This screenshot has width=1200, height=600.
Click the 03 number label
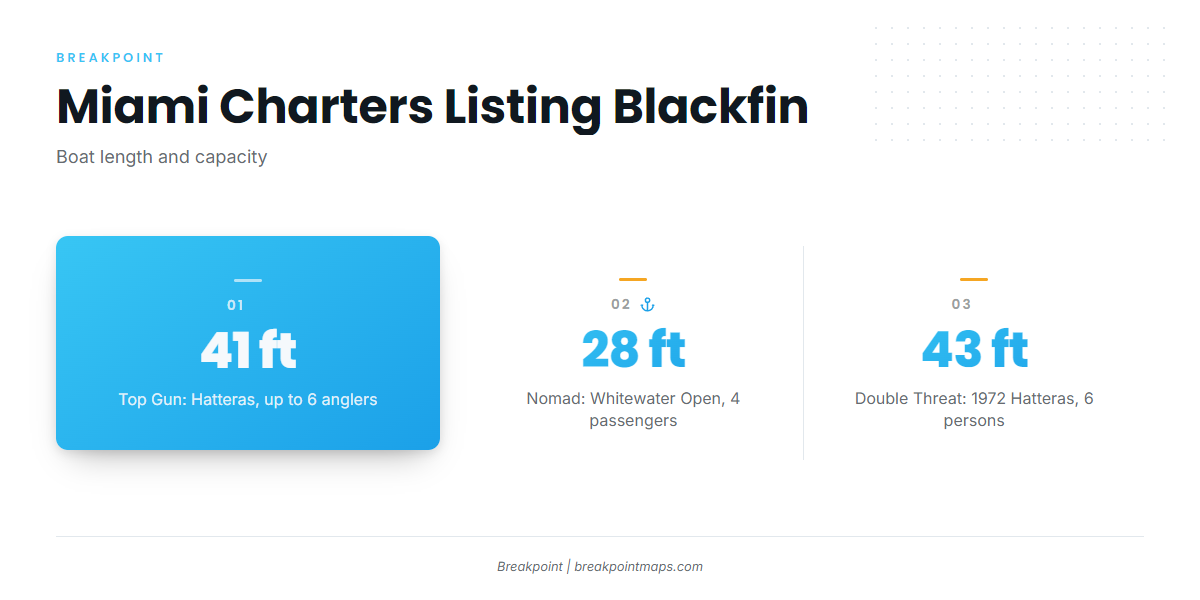pyautogui.click(x=961, y=304)
